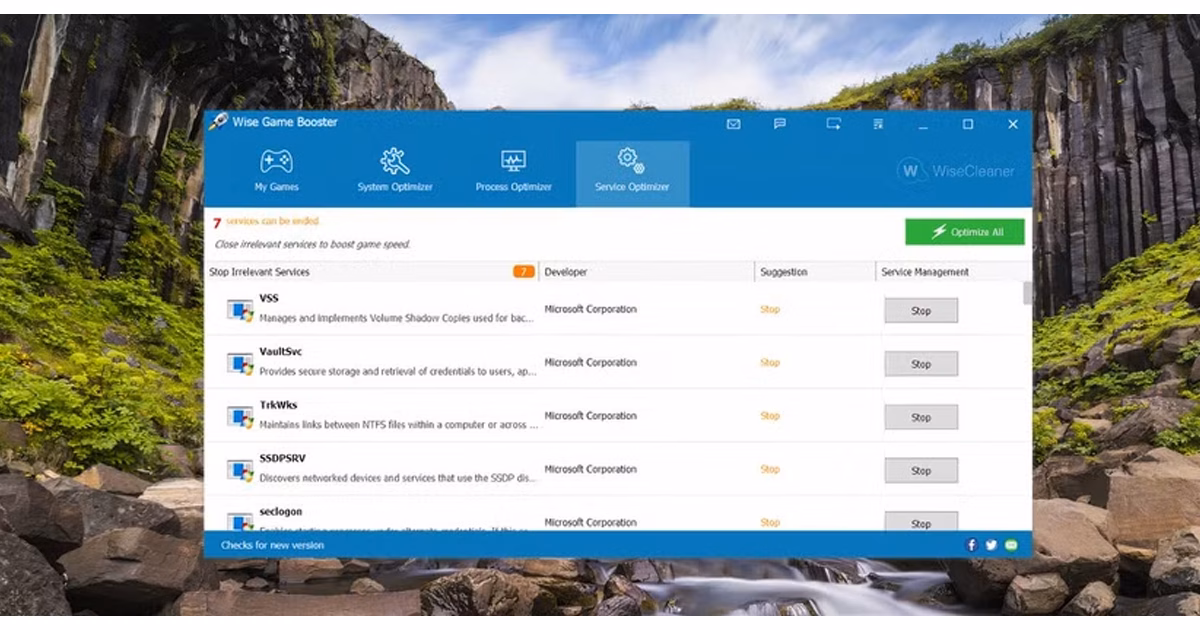Select the VaultSvc service name
1200x630 pixels.
(281, 352)
